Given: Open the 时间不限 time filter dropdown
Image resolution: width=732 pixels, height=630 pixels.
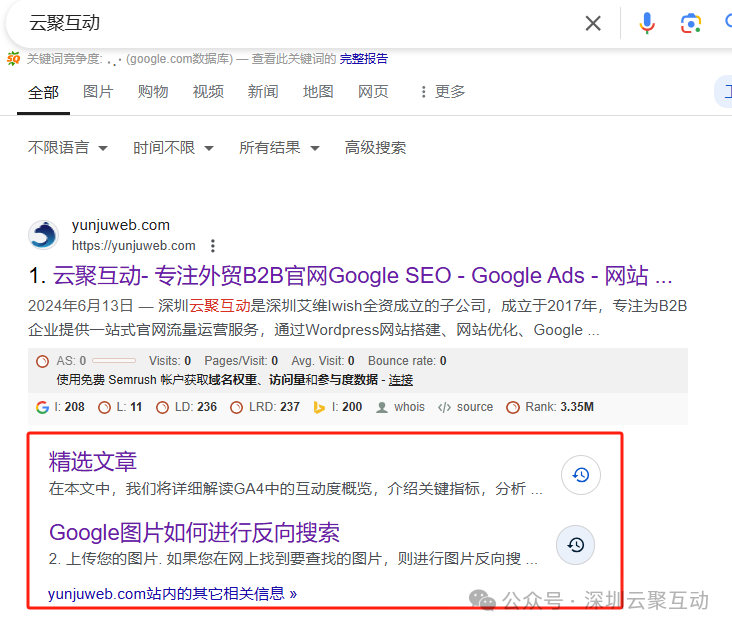Looking at the screenshot, I should point(173,148).
